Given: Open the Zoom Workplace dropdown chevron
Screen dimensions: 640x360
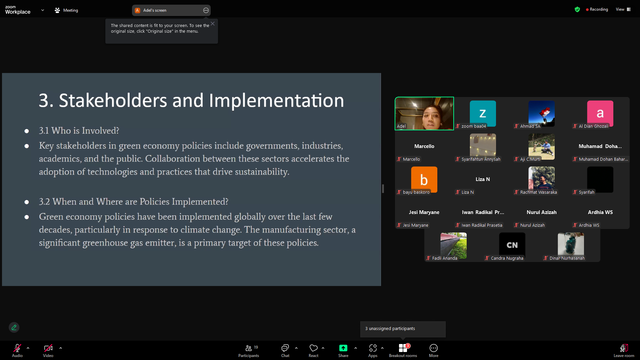Looking at the screenshot, I should coord(42,10).
